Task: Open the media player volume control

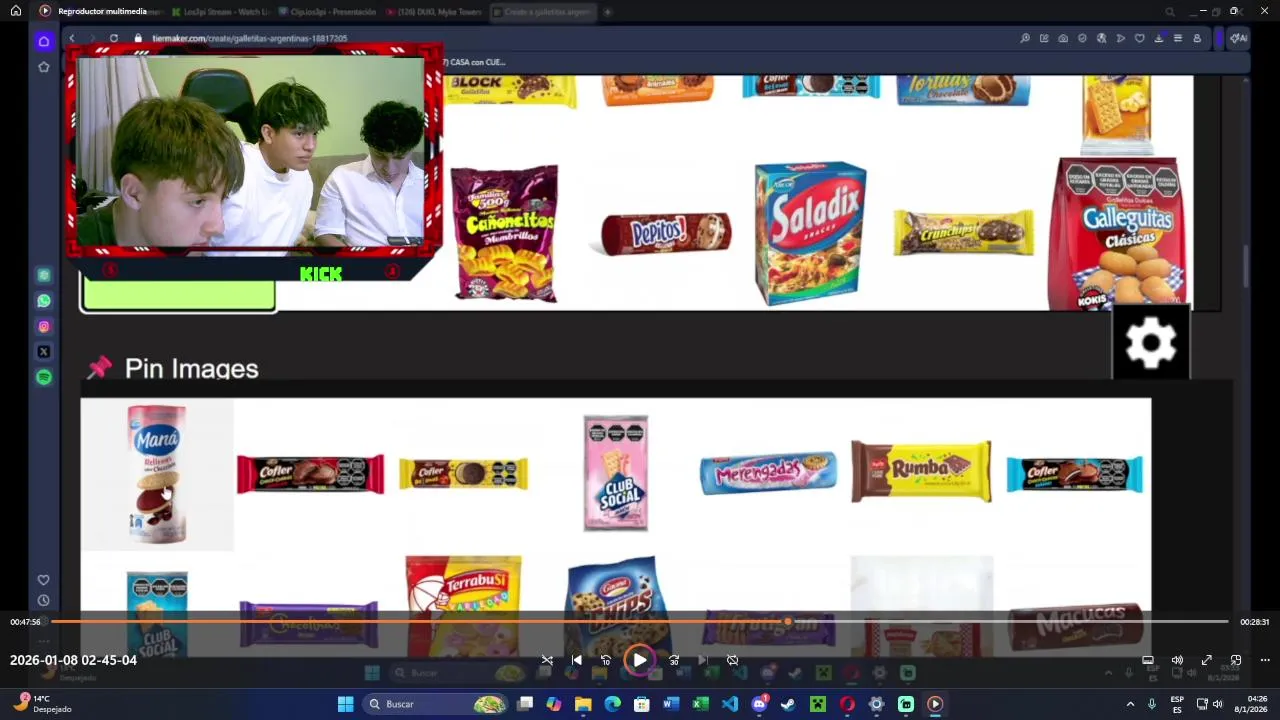Action: (x=1177, y=660)
